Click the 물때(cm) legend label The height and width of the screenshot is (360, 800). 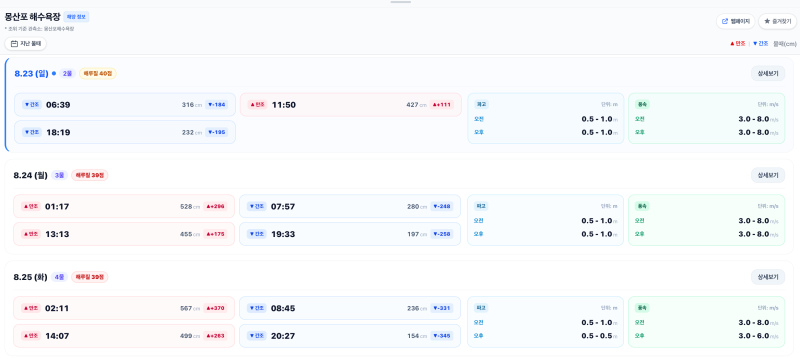(785, 44)
